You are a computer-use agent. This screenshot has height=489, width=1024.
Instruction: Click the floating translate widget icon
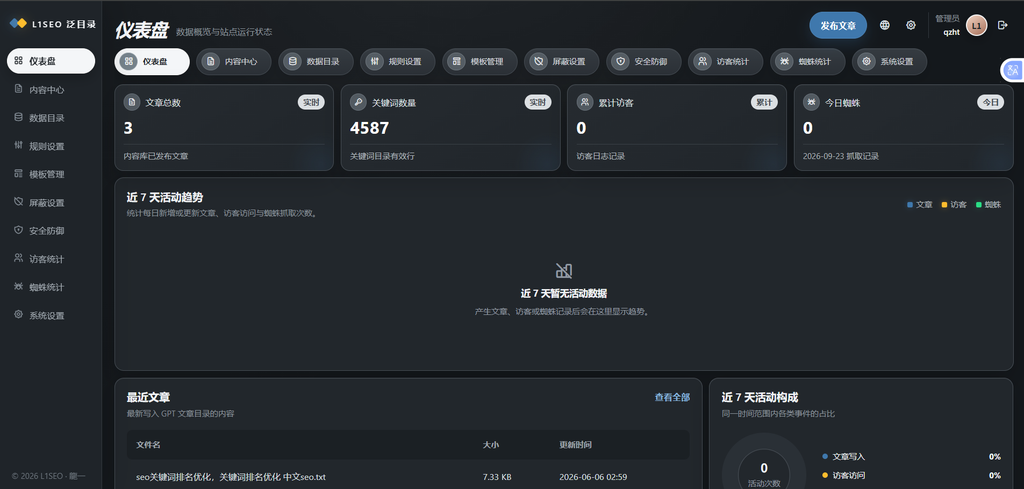tap(1013, 70)
